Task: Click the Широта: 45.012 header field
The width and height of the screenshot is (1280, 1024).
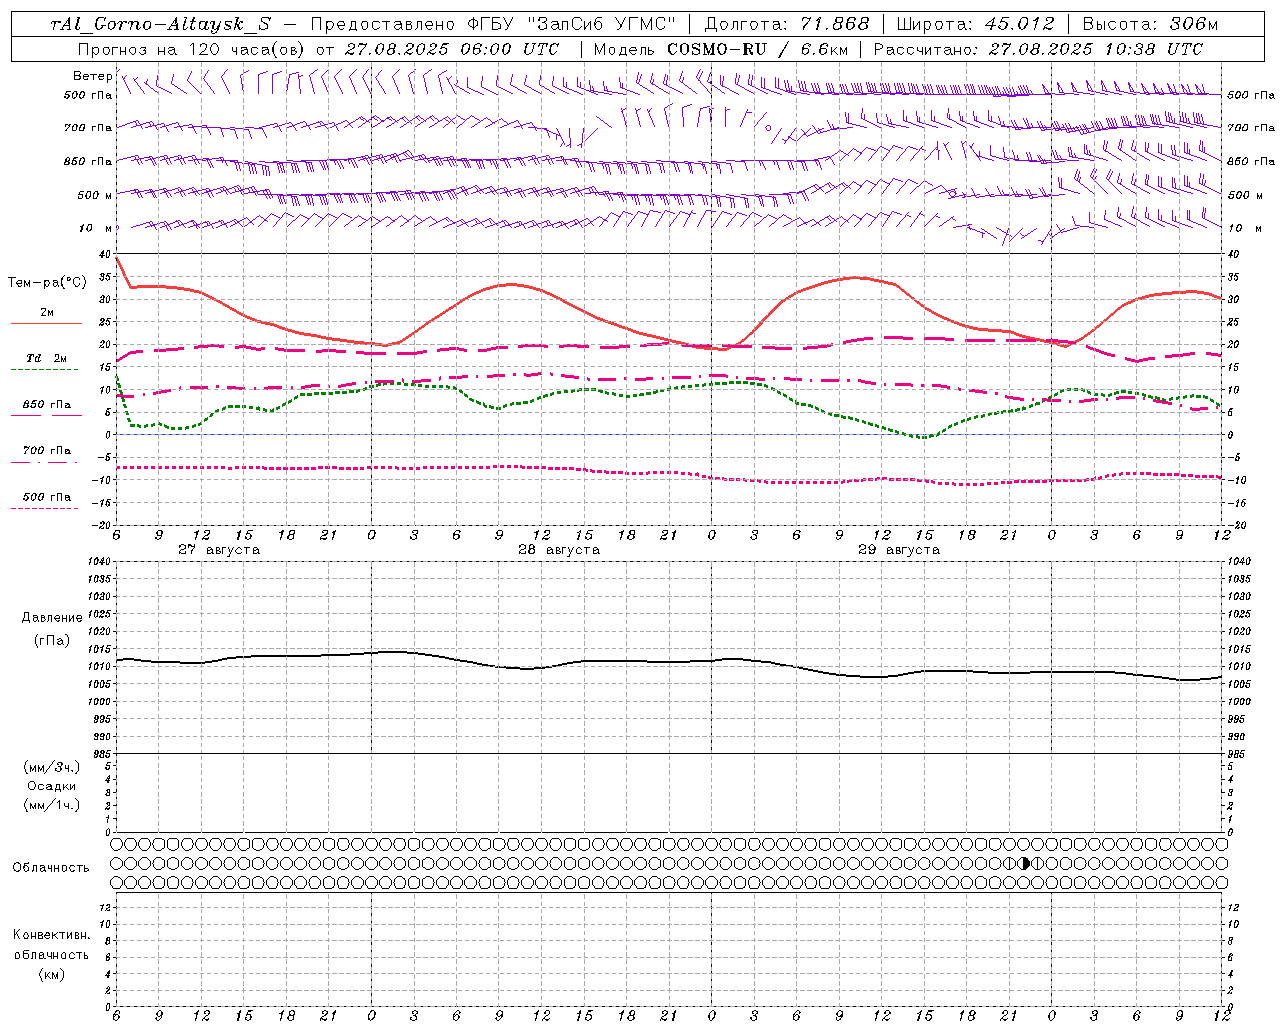Action: pyautogui.click(x=975, y=24)
